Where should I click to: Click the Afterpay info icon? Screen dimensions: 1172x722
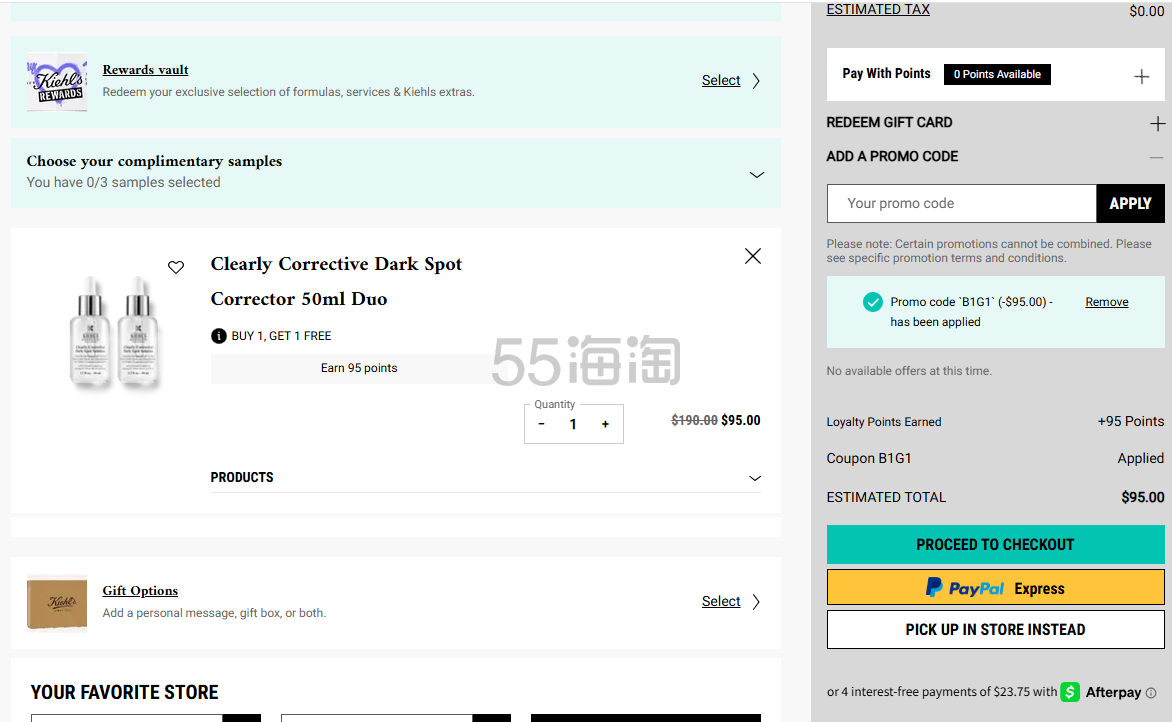[1151, 693]
